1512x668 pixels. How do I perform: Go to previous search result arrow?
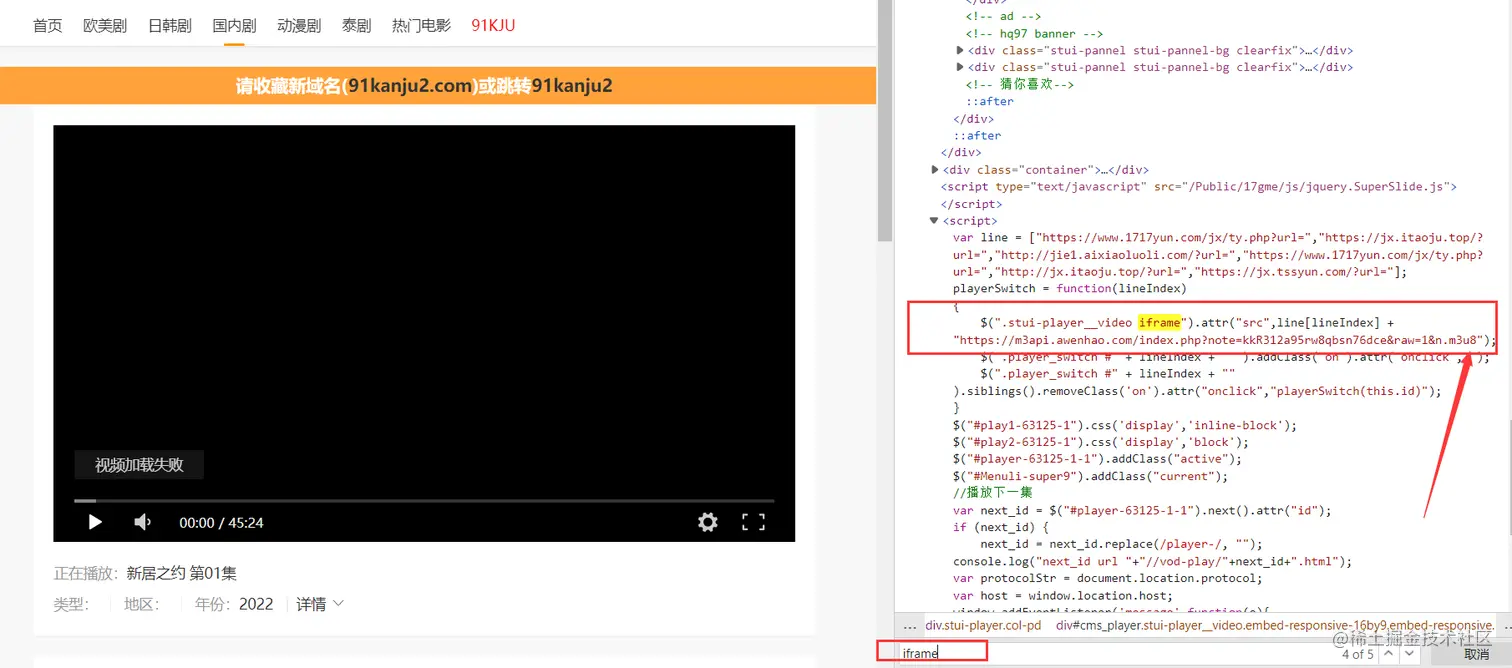pos(1388,653)
